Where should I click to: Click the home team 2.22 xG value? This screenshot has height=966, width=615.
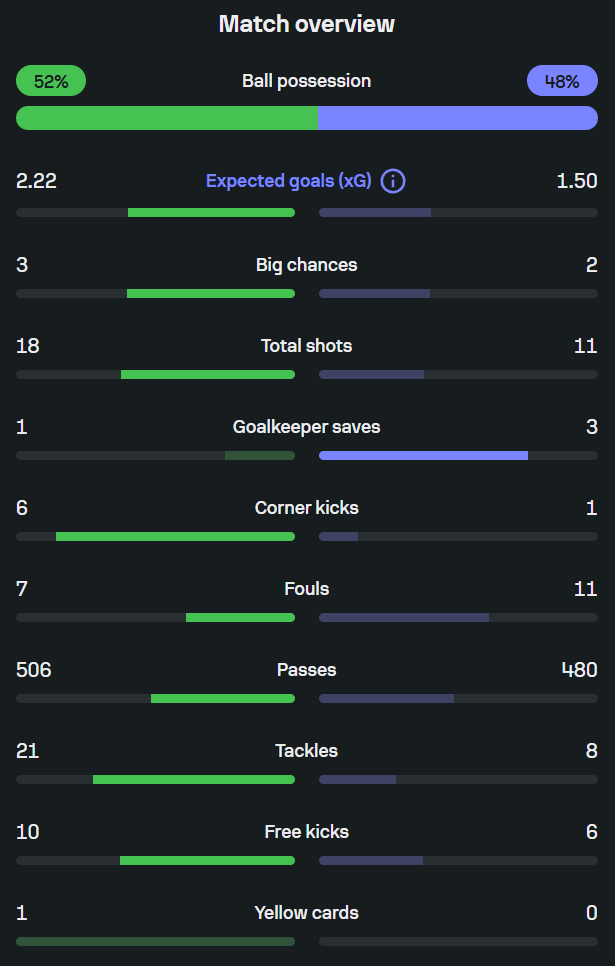click(x=37, y=181)
